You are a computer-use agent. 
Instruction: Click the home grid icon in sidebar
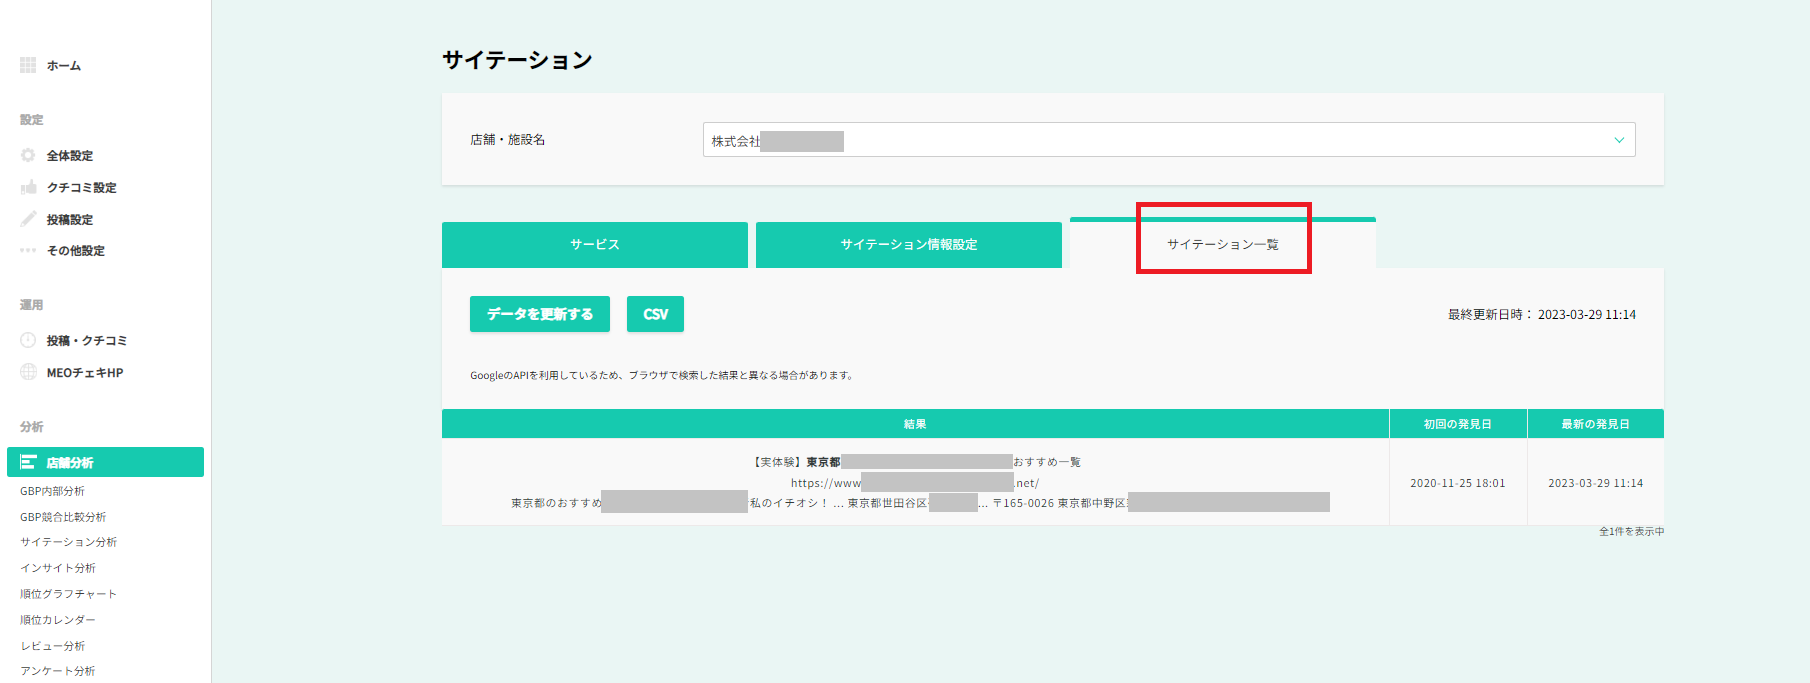tap(28, 65)
